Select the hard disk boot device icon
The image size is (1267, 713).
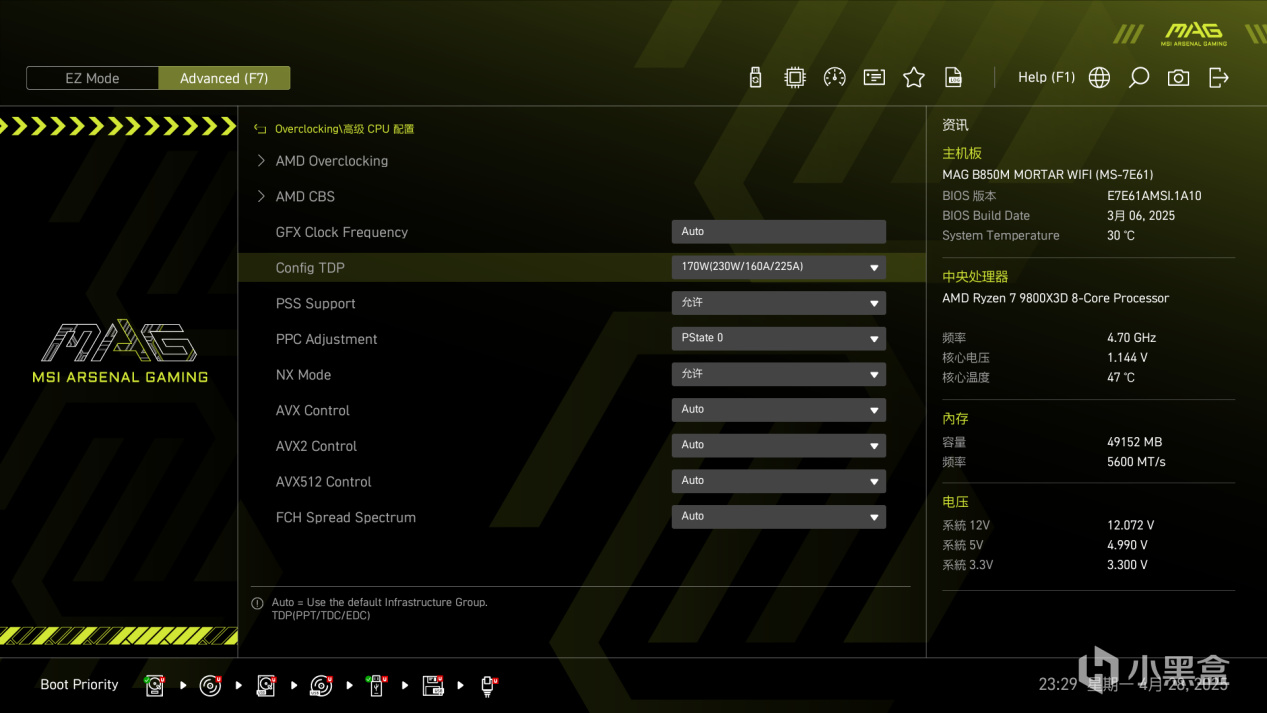point(154,685)
